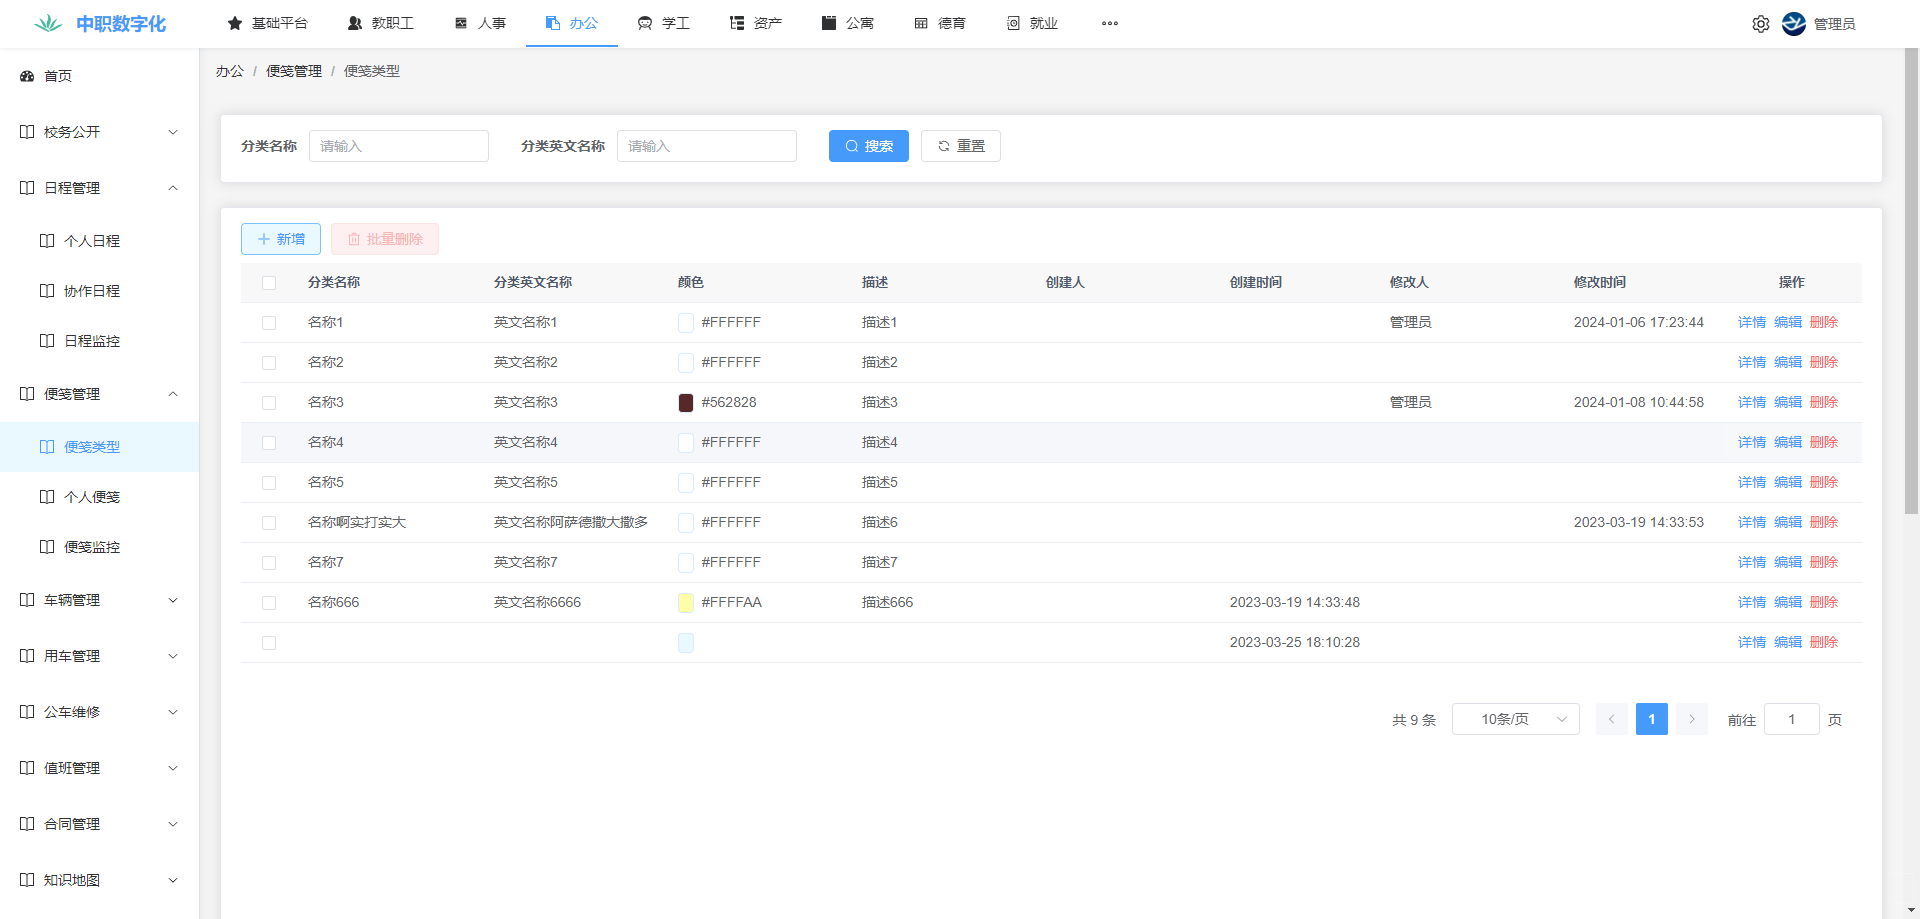
Task: Click 编辑 link for row 名称3
Action: 1787,402
